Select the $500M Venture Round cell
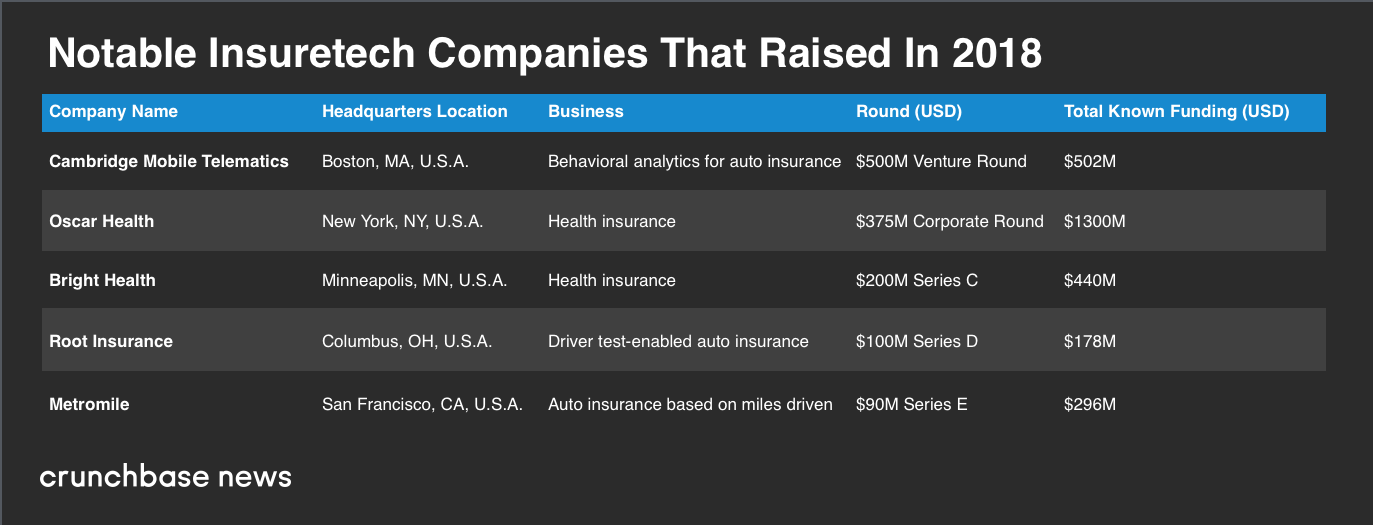 [940, 161]
